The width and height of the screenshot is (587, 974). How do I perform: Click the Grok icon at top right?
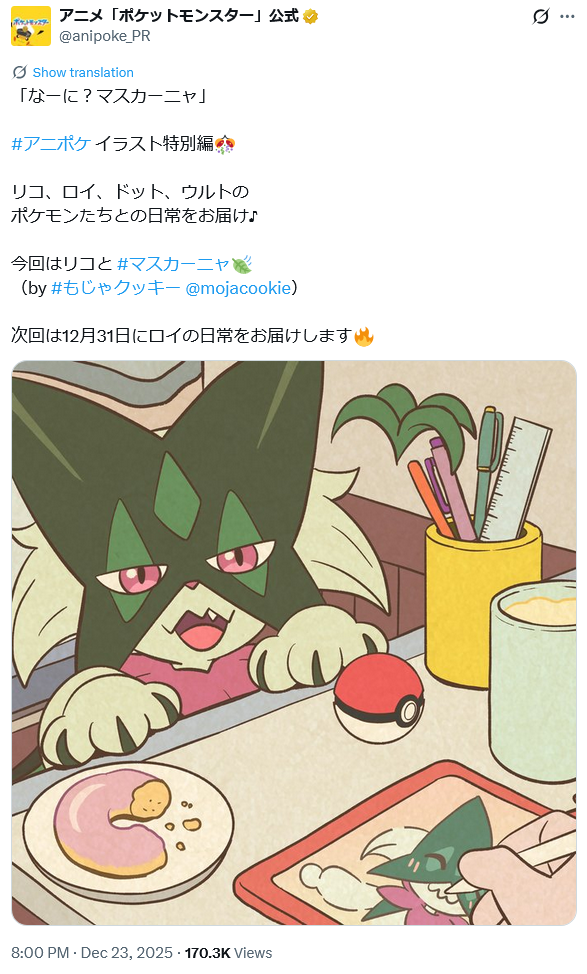(541, 17)
